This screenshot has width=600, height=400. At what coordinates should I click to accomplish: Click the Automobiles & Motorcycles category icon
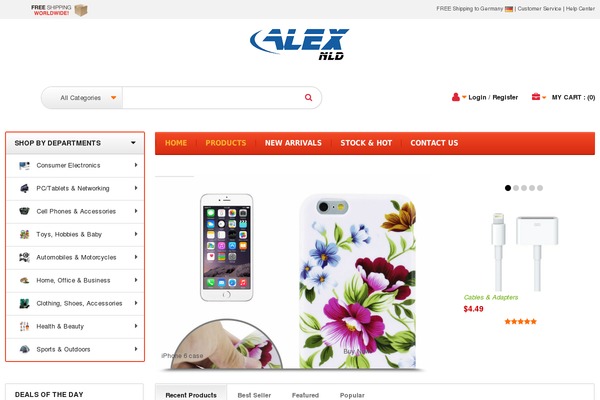click(24, 258)
